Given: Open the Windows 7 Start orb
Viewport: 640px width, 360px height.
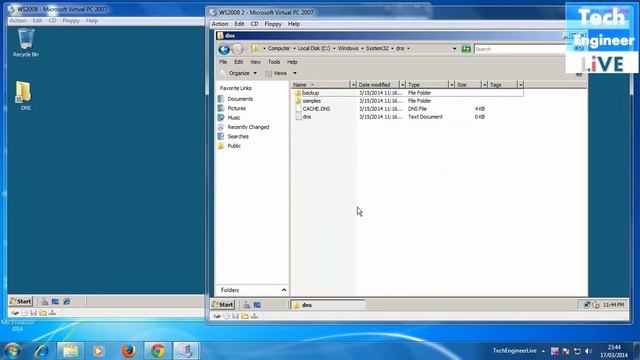Looking at the screenshot, I should point(12,351).
